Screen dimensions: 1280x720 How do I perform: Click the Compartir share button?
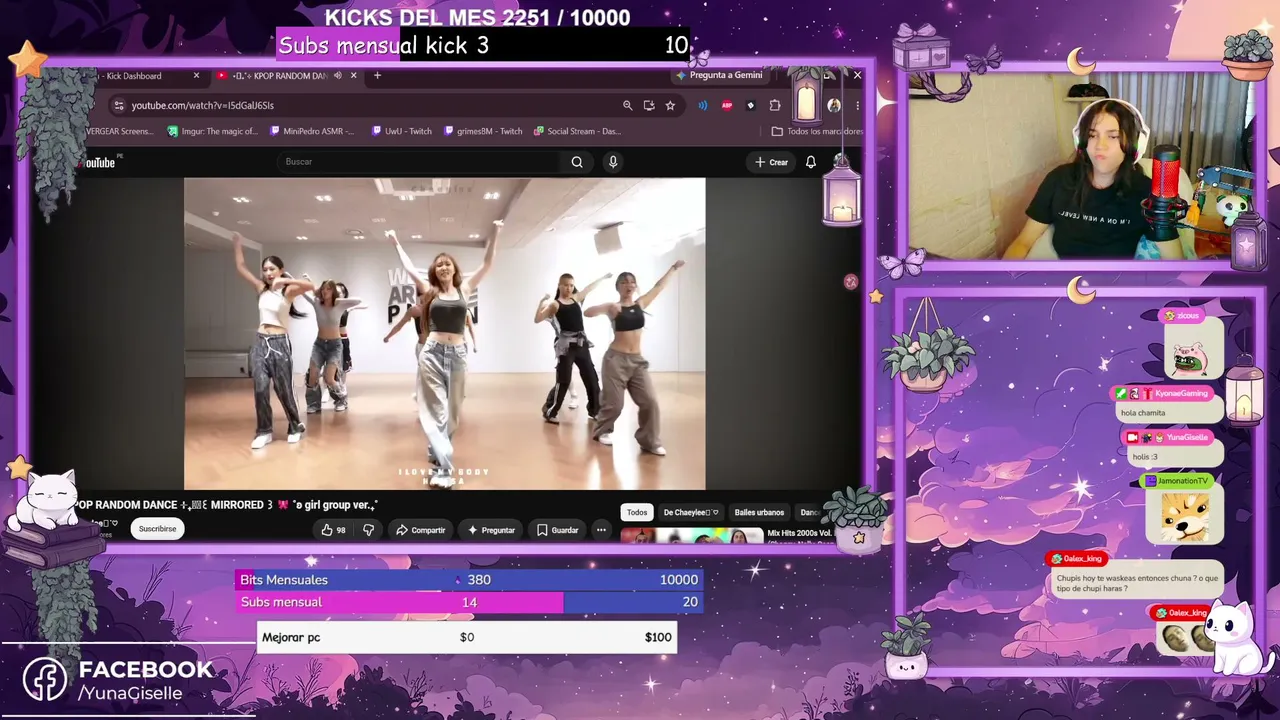[x=421, y=530]
